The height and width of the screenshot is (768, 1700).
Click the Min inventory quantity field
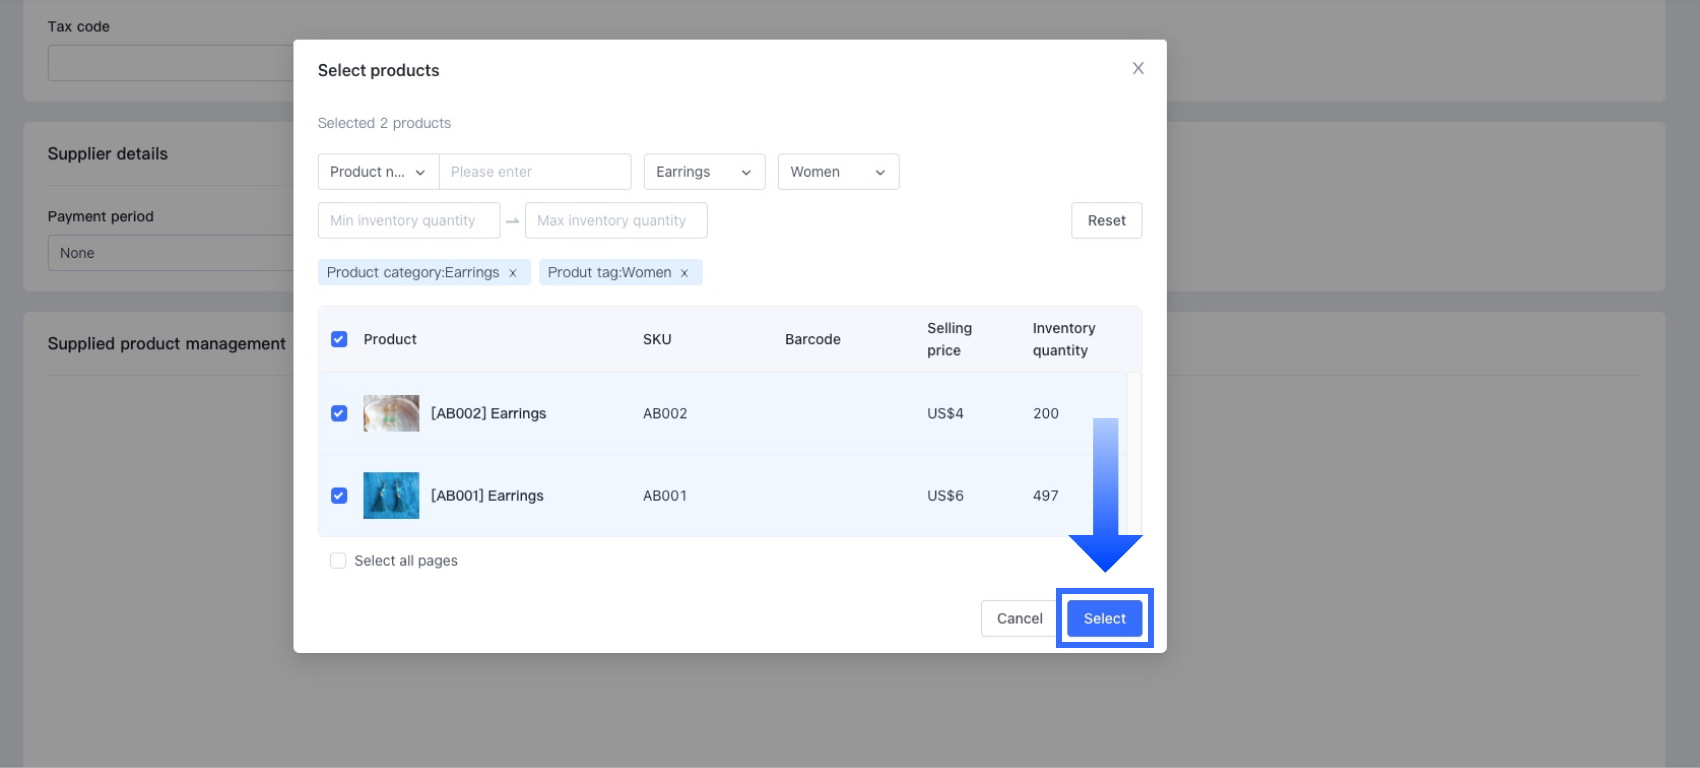point(408,220)
